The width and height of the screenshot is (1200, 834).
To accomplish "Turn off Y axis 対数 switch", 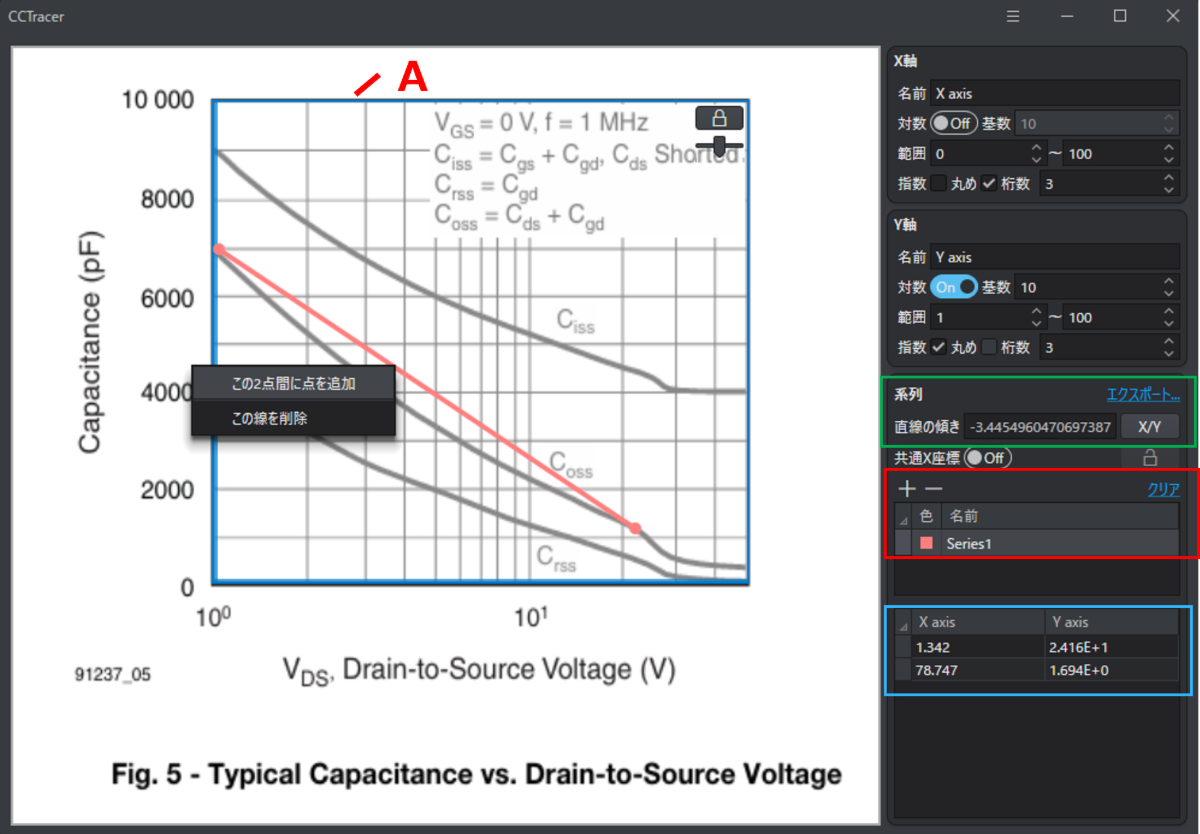I will click(x=952, y=287).
